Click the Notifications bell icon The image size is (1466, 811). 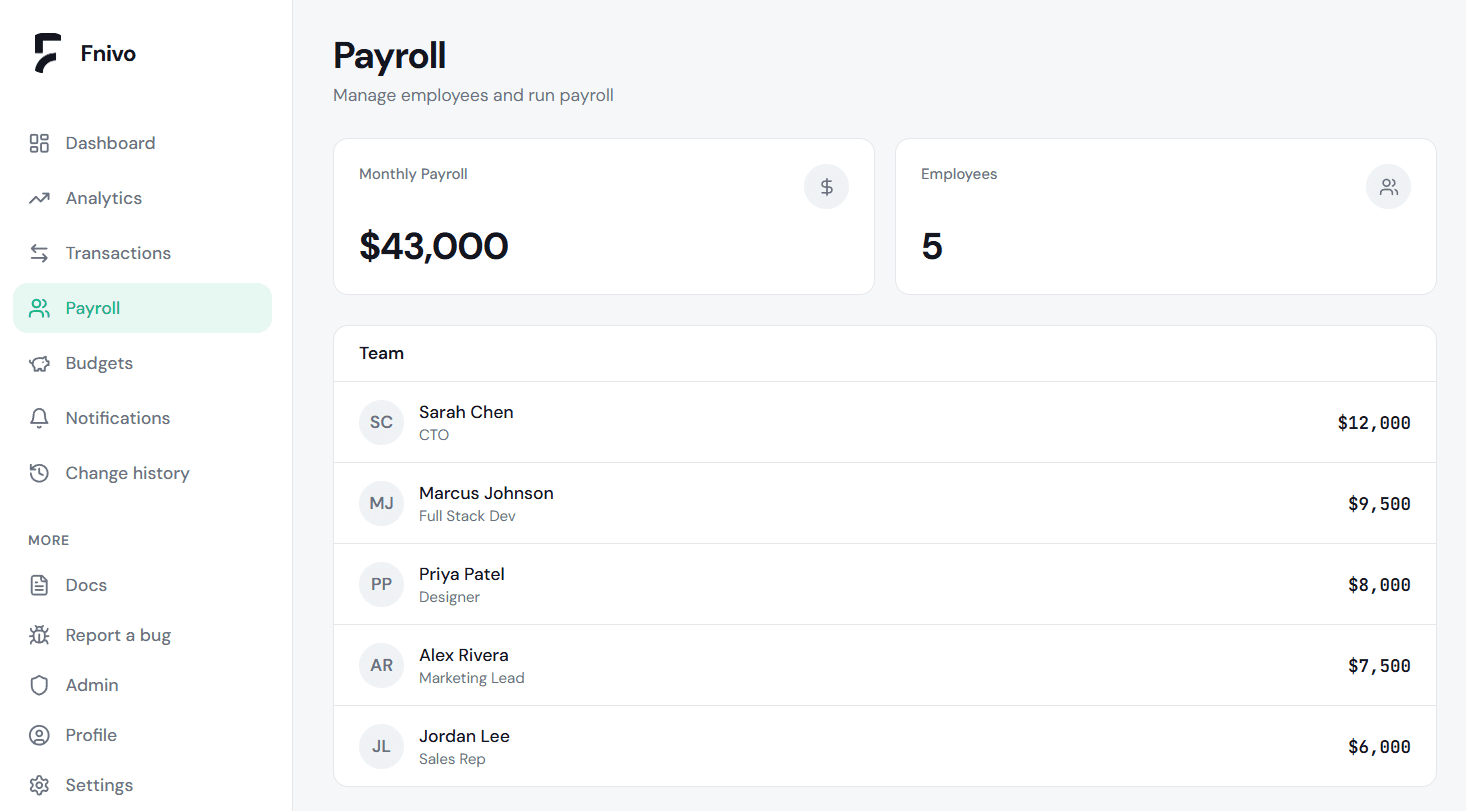click(39, 418)
